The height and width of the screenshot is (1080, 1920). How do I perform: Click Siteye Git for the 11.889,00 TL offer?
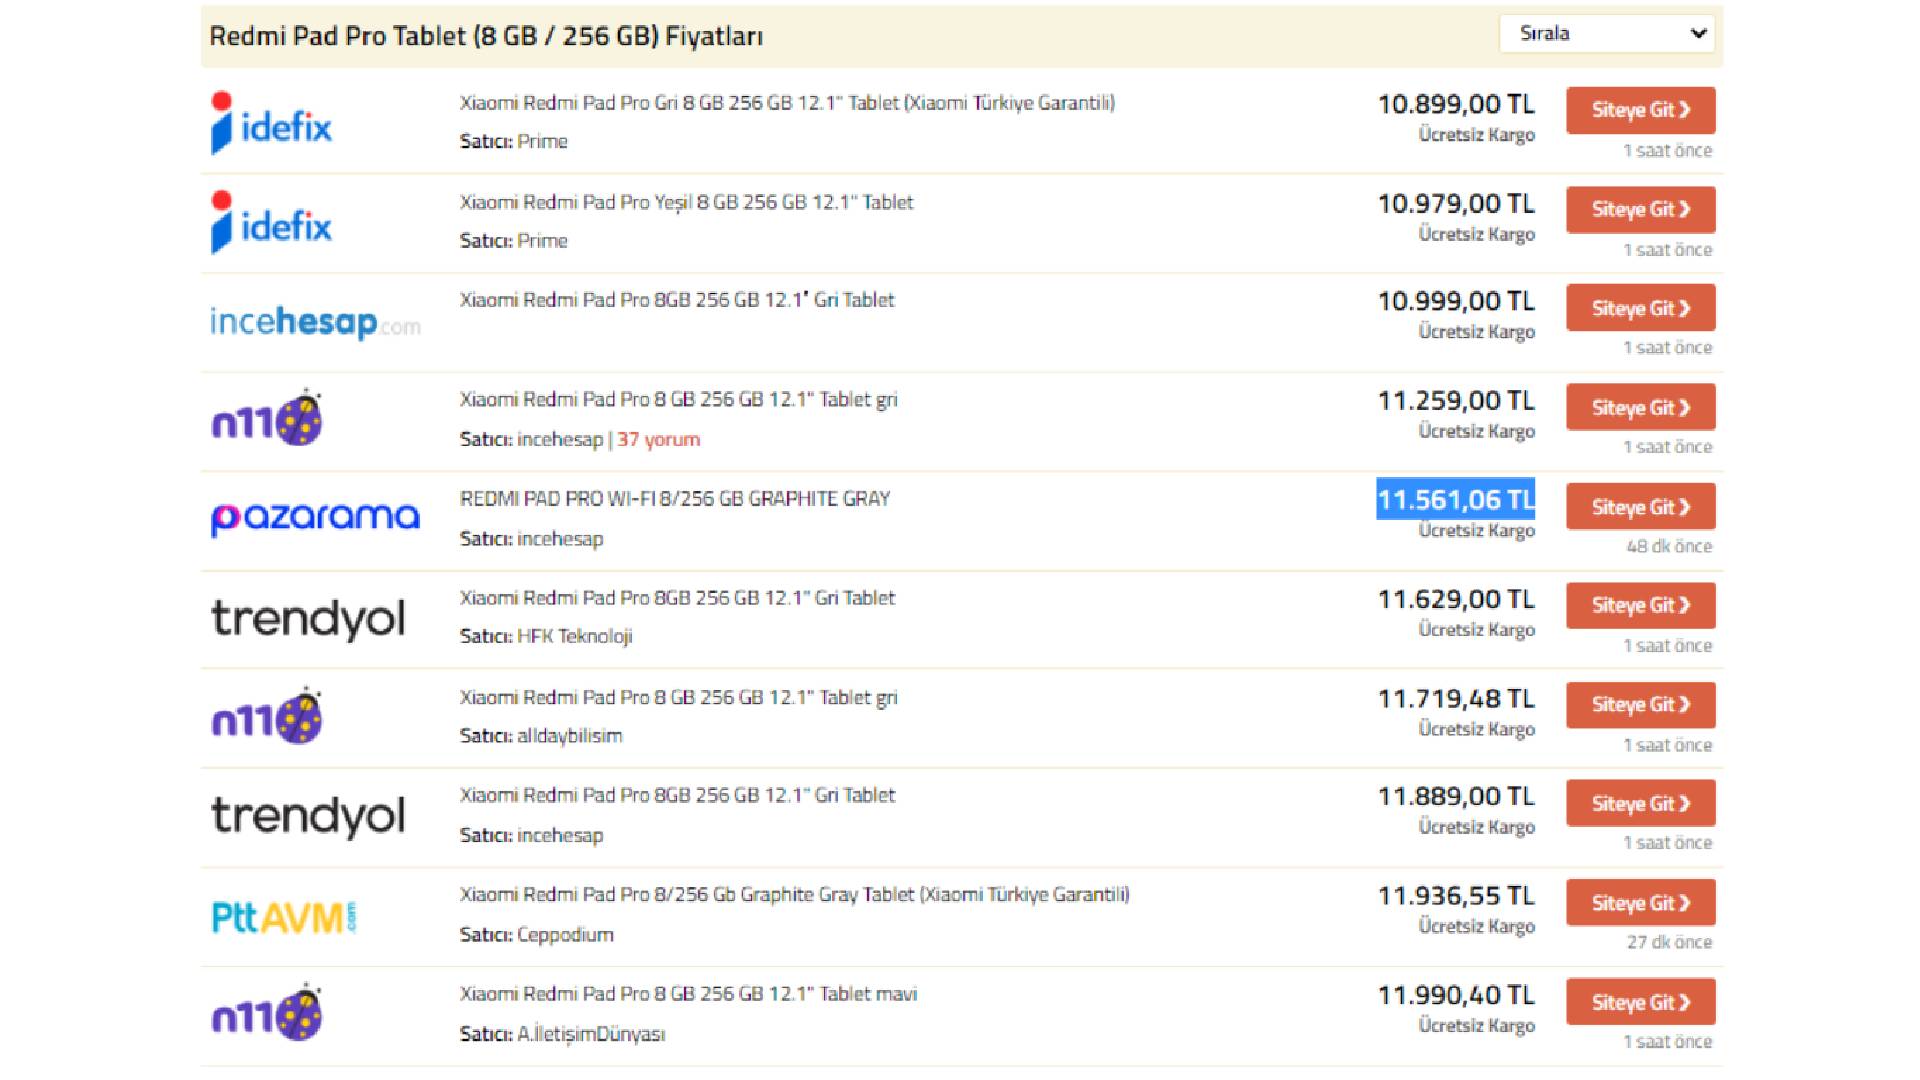coord(1640,803)
